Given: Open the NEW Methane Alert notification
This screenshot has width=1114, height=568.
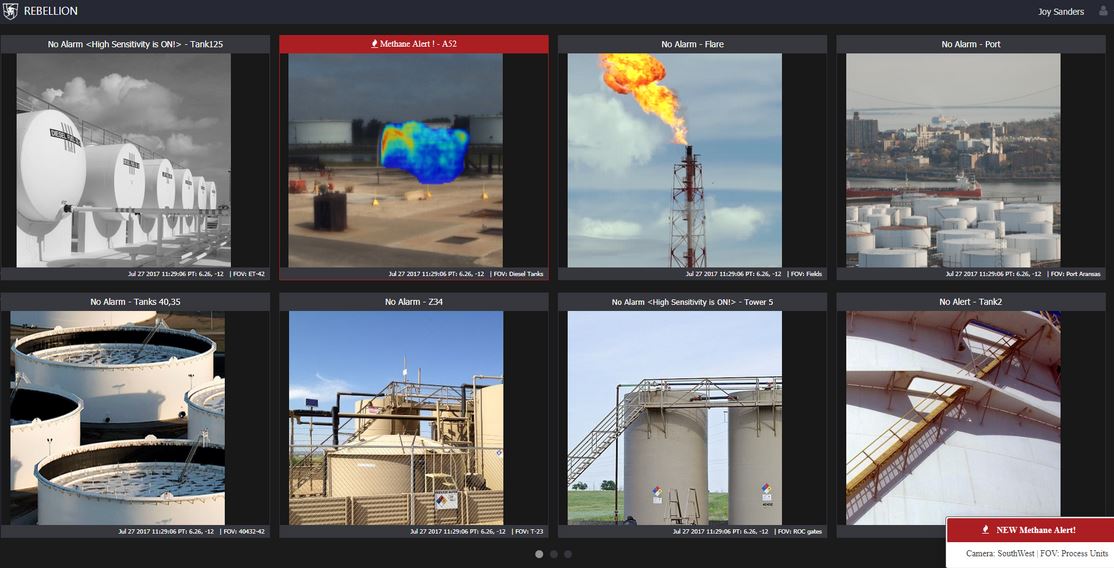Looking at the screenshot, I should [1034, 530].
